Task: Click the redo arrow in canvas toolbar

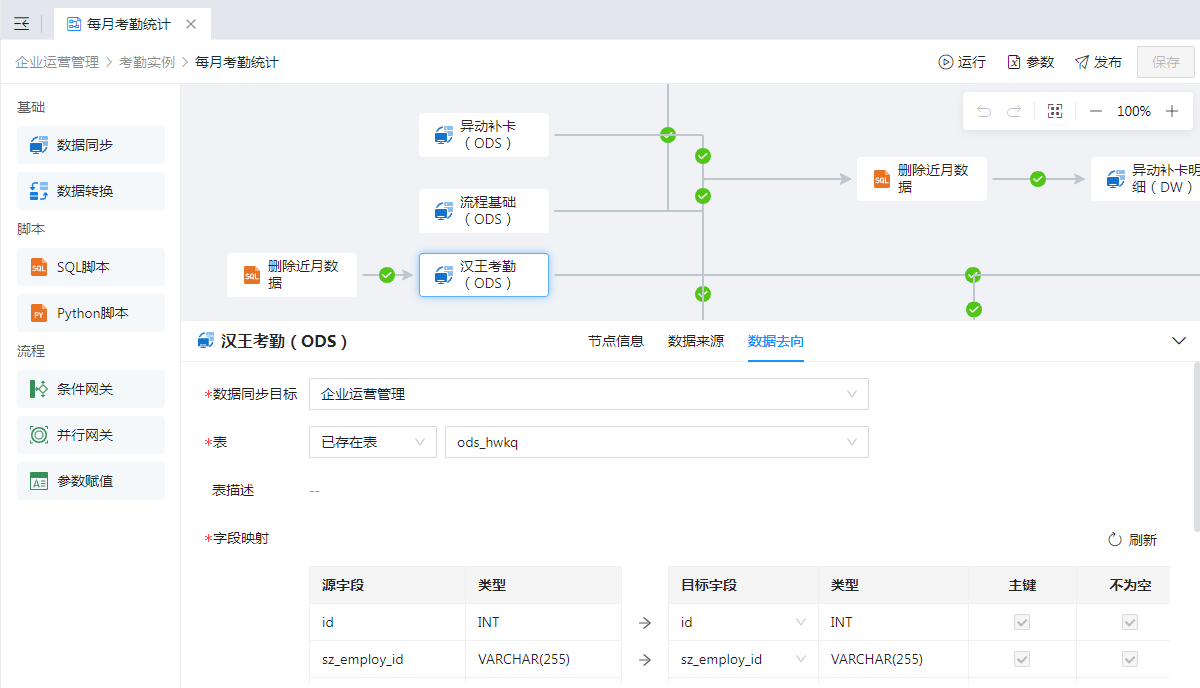Action: coord(1014,111)
